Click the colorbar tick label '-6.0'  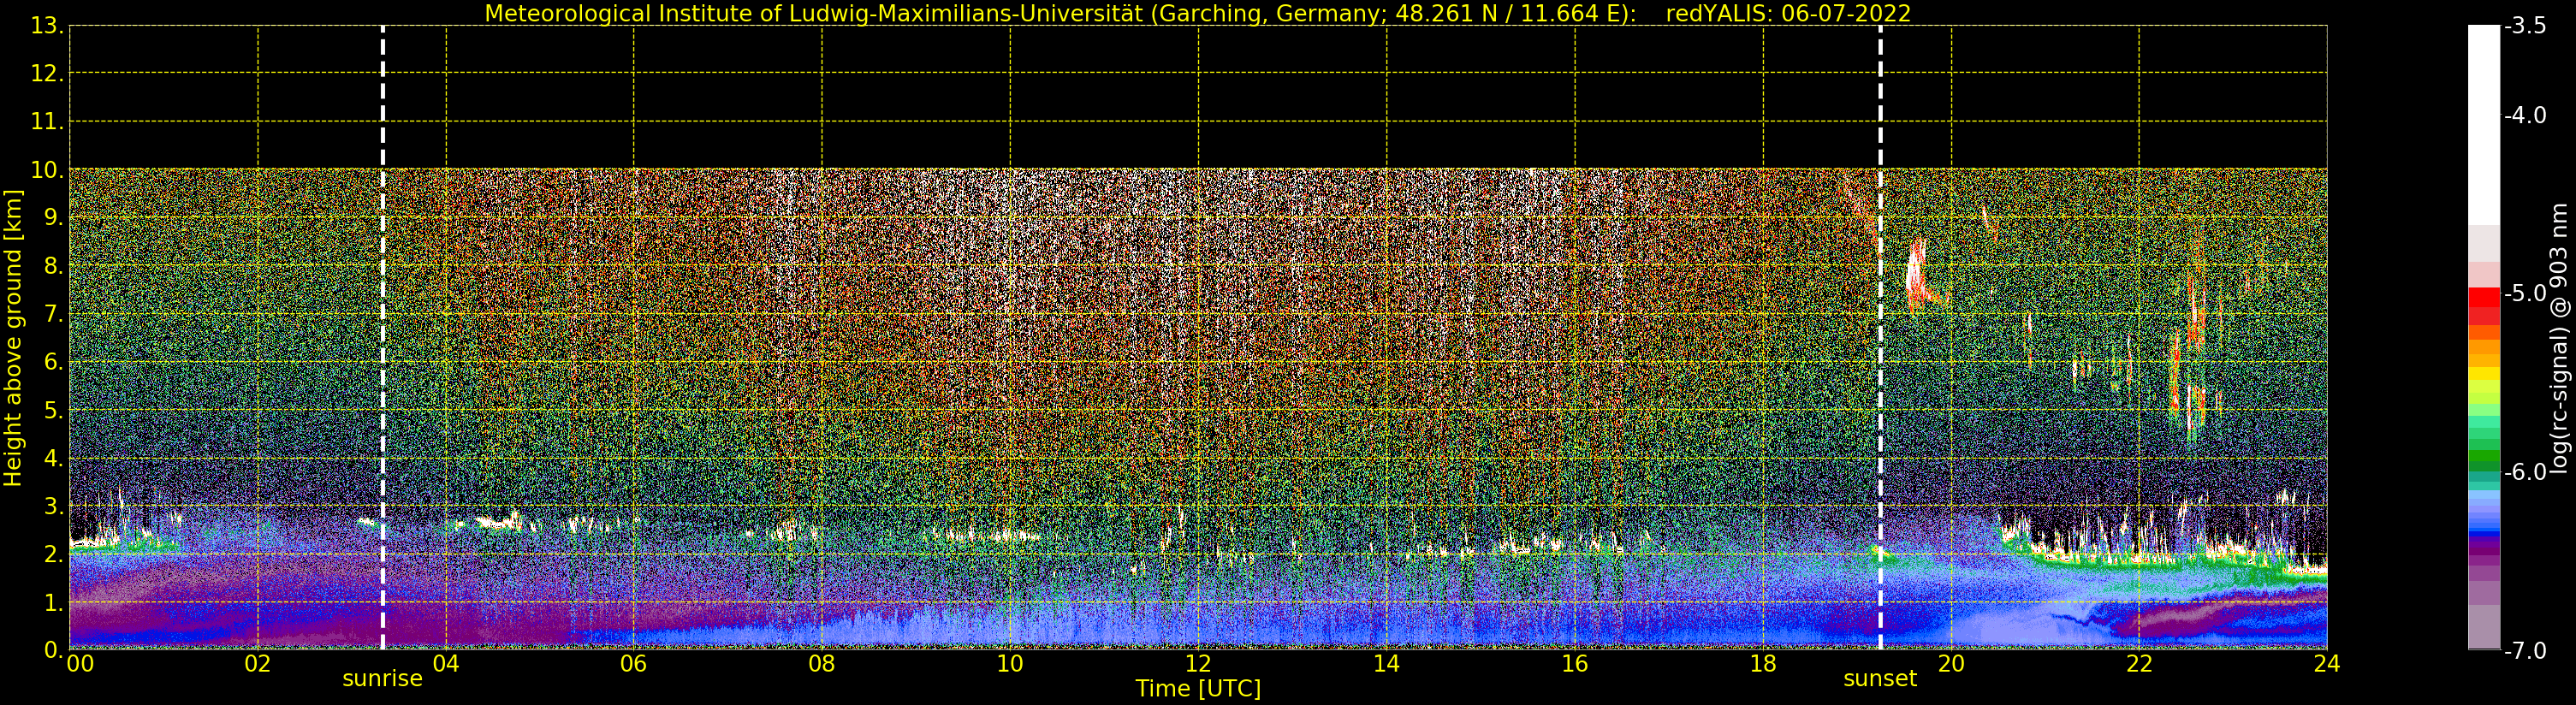click(x=2525, y=472)
